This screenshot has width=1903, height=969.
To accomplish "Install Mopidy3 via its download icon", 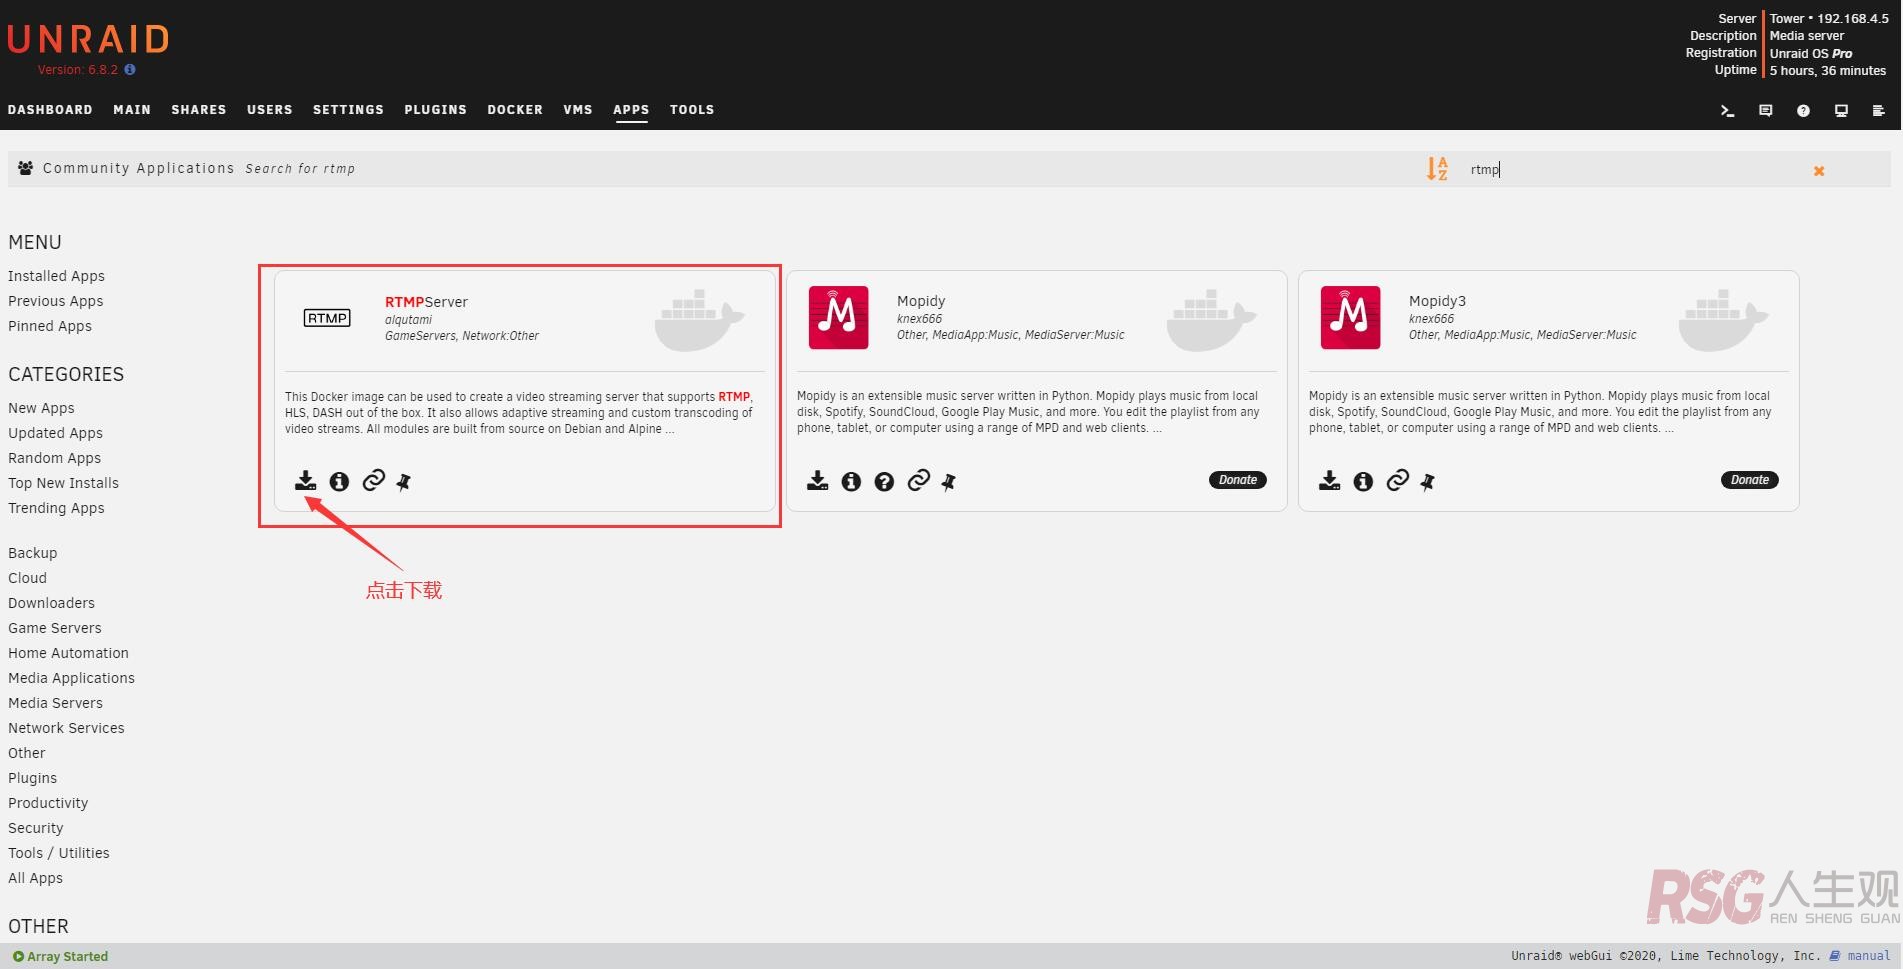I will coord(1329,481).
